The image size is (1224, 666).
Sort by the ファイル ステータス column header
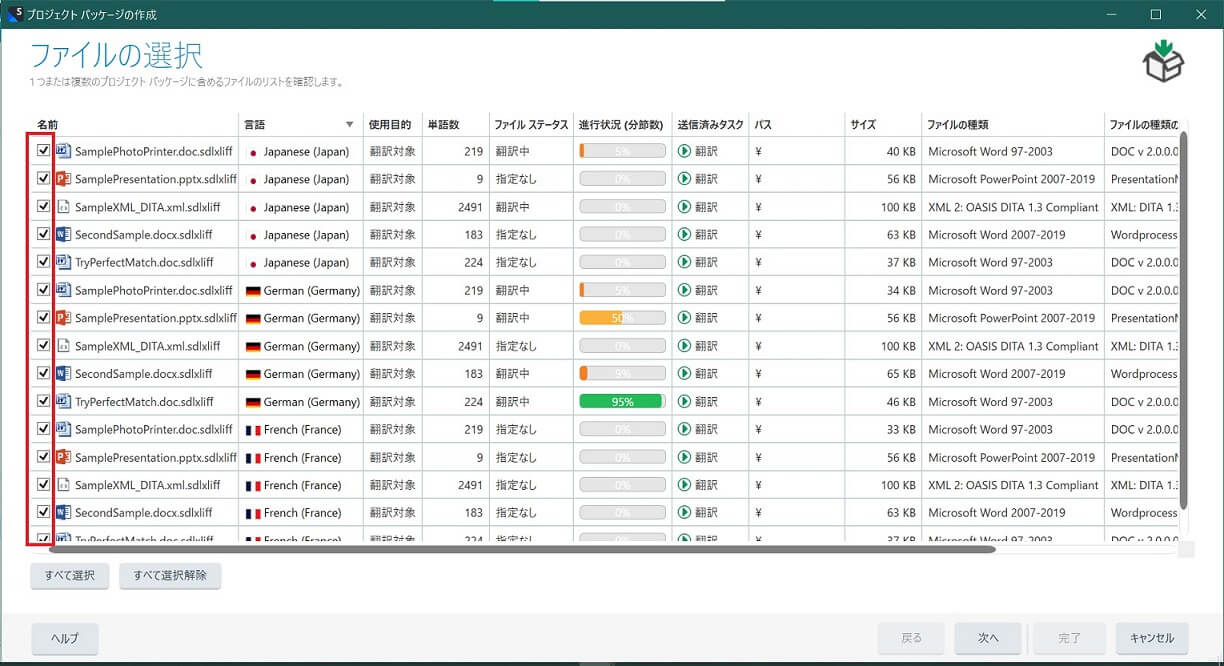tap(530, 125)
